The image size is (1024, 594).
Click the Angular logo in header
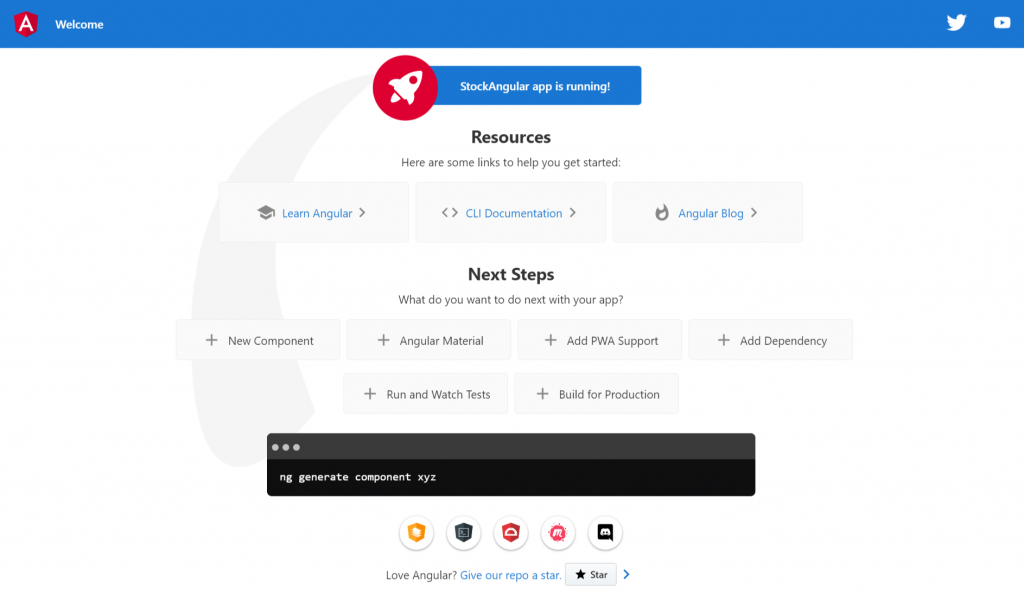[26, 24]
